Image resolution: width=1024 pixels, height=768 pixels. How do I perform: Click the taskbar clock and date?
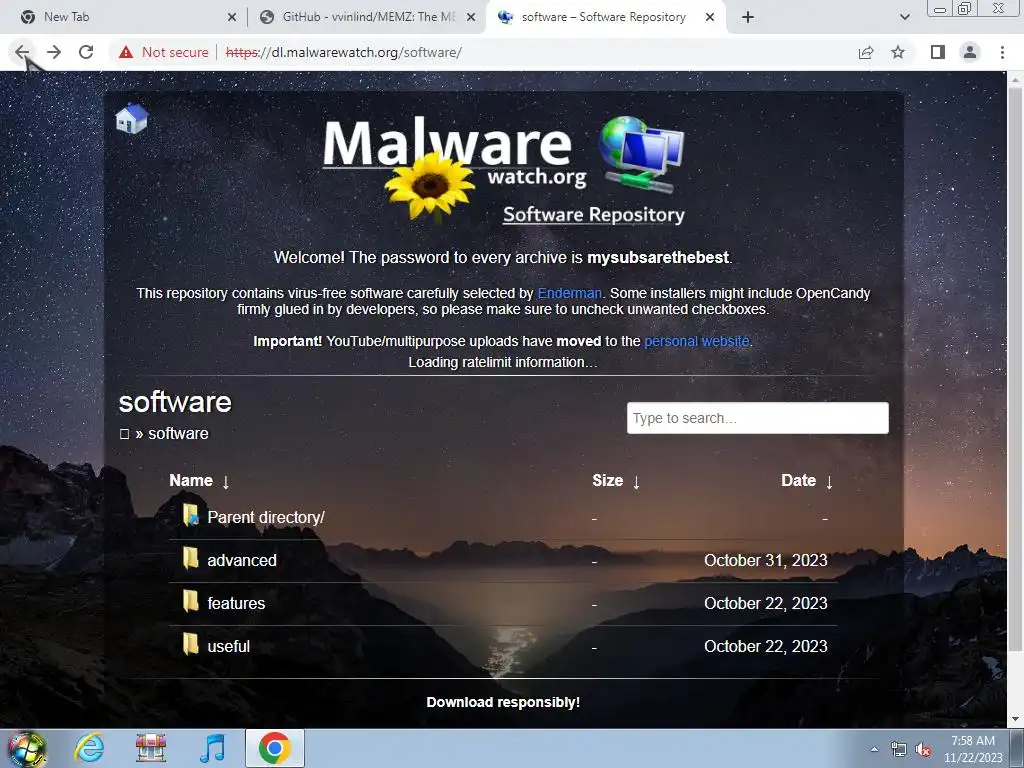[972, 749]
